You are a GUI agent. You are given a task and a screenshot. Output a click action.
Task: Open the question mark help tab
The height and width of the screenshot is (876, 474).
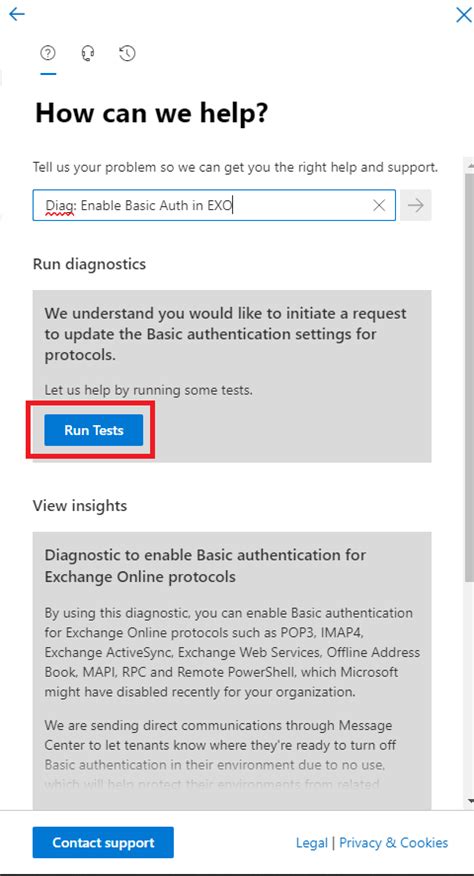coord(48,53)
